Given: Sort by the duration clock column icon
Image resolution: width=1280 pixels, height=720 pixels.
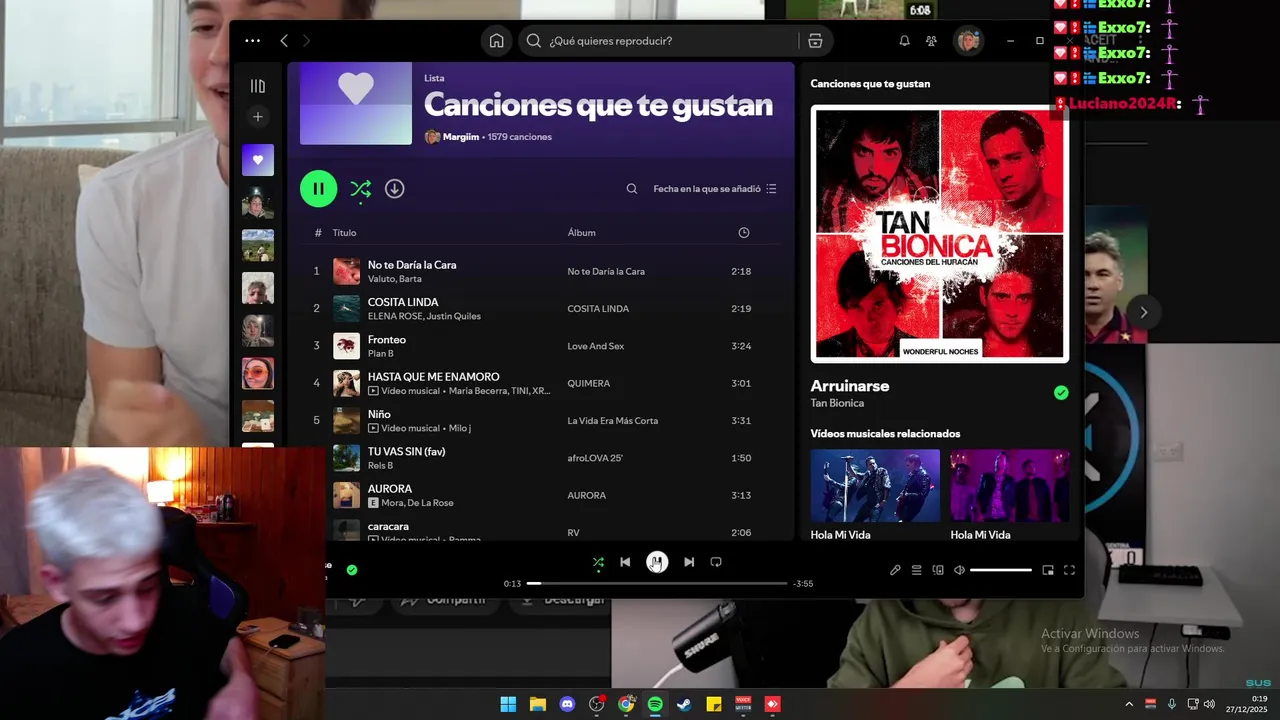Looking at the screenshot, I should [743, 233].
